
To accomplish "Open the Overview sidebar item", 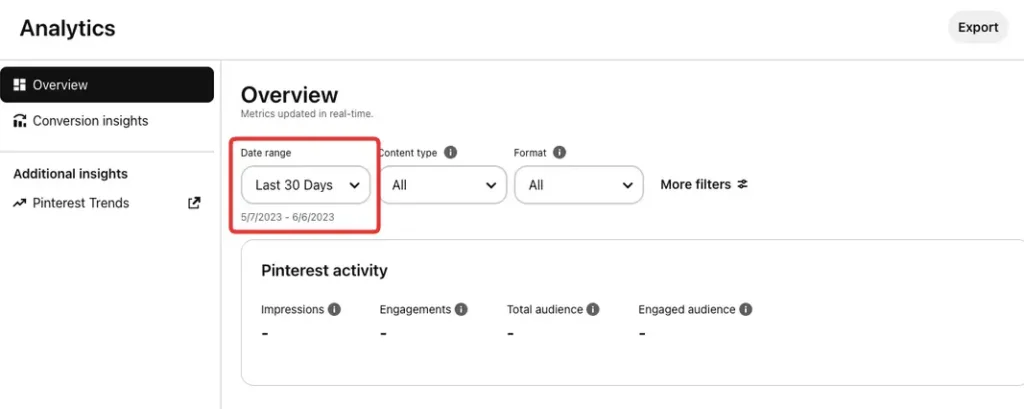I will tap(107, 85).
